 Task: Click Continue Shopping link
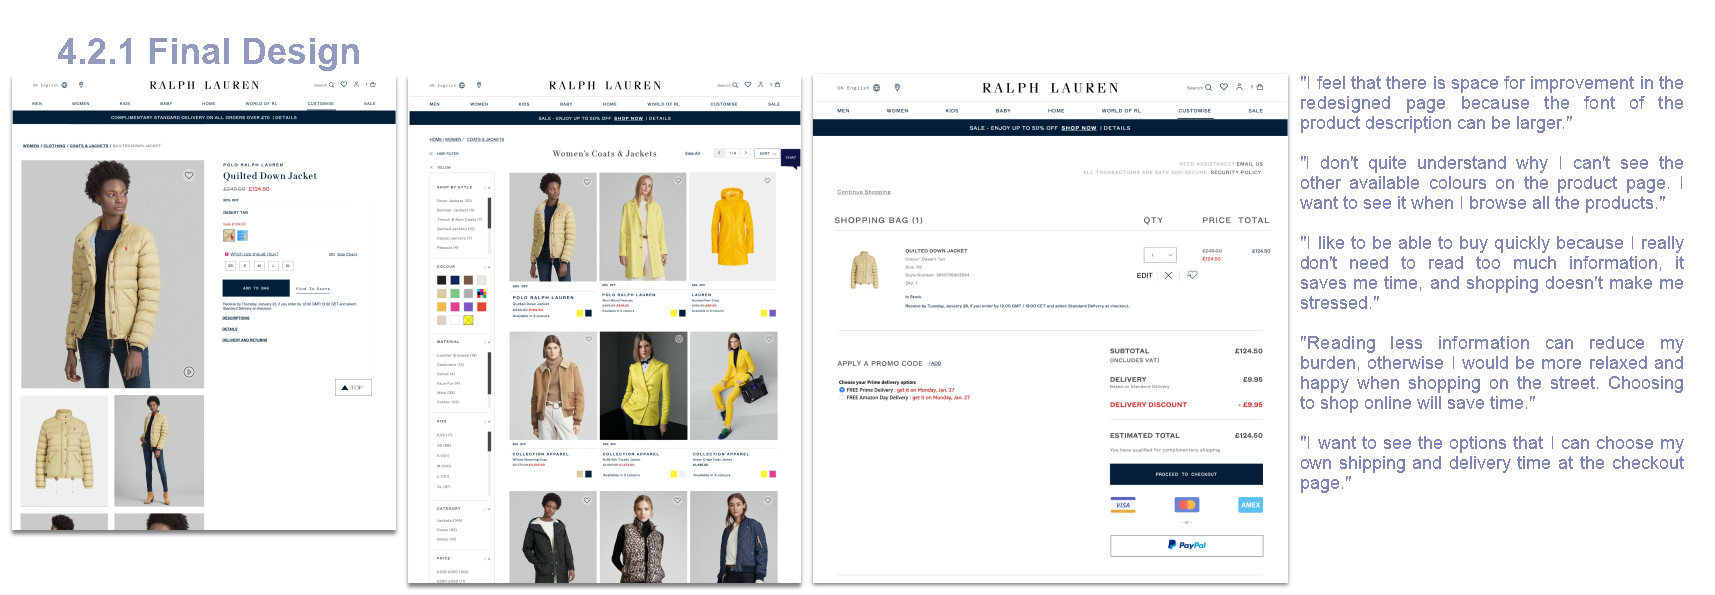864,192
